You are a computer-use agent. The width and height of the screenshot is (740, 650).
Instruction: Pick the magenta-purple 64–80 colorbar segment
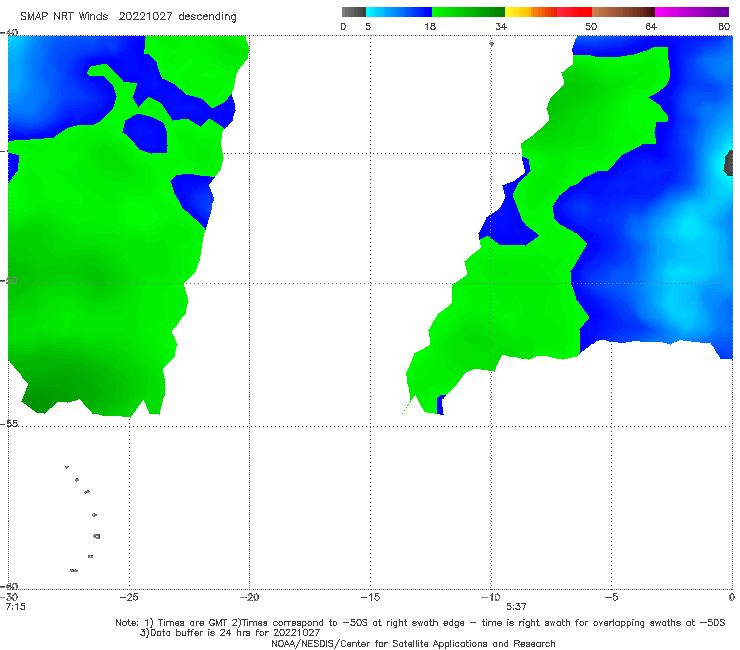pos(692,12)
